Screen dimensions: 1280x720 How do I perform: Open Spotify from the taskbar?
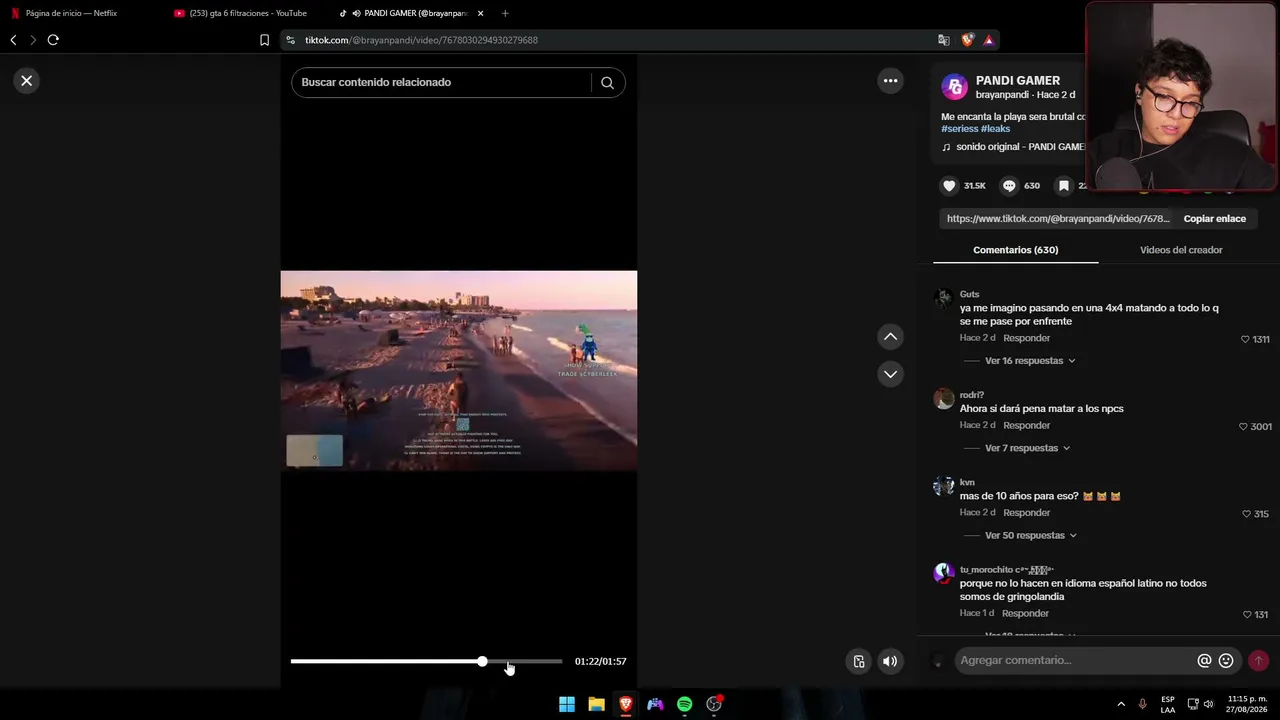pyautogui.click(x=684, y=704)
